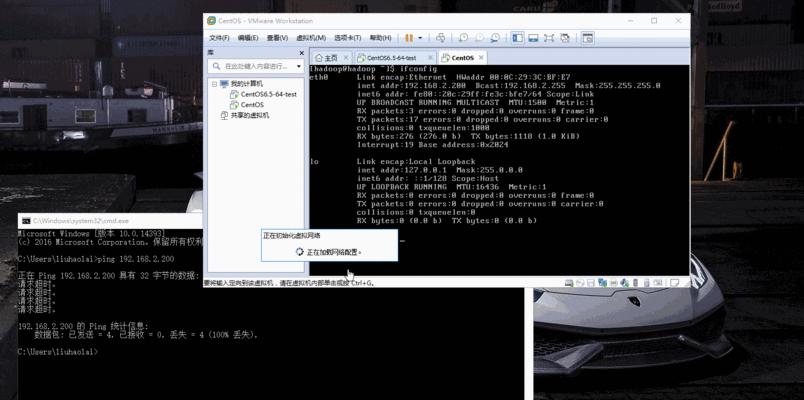The image size is (804, 400).
Task: Click the last C:\Users\liuhaolai> prompt in cmd
Action: pyautogui.click(x=57, y=352)
